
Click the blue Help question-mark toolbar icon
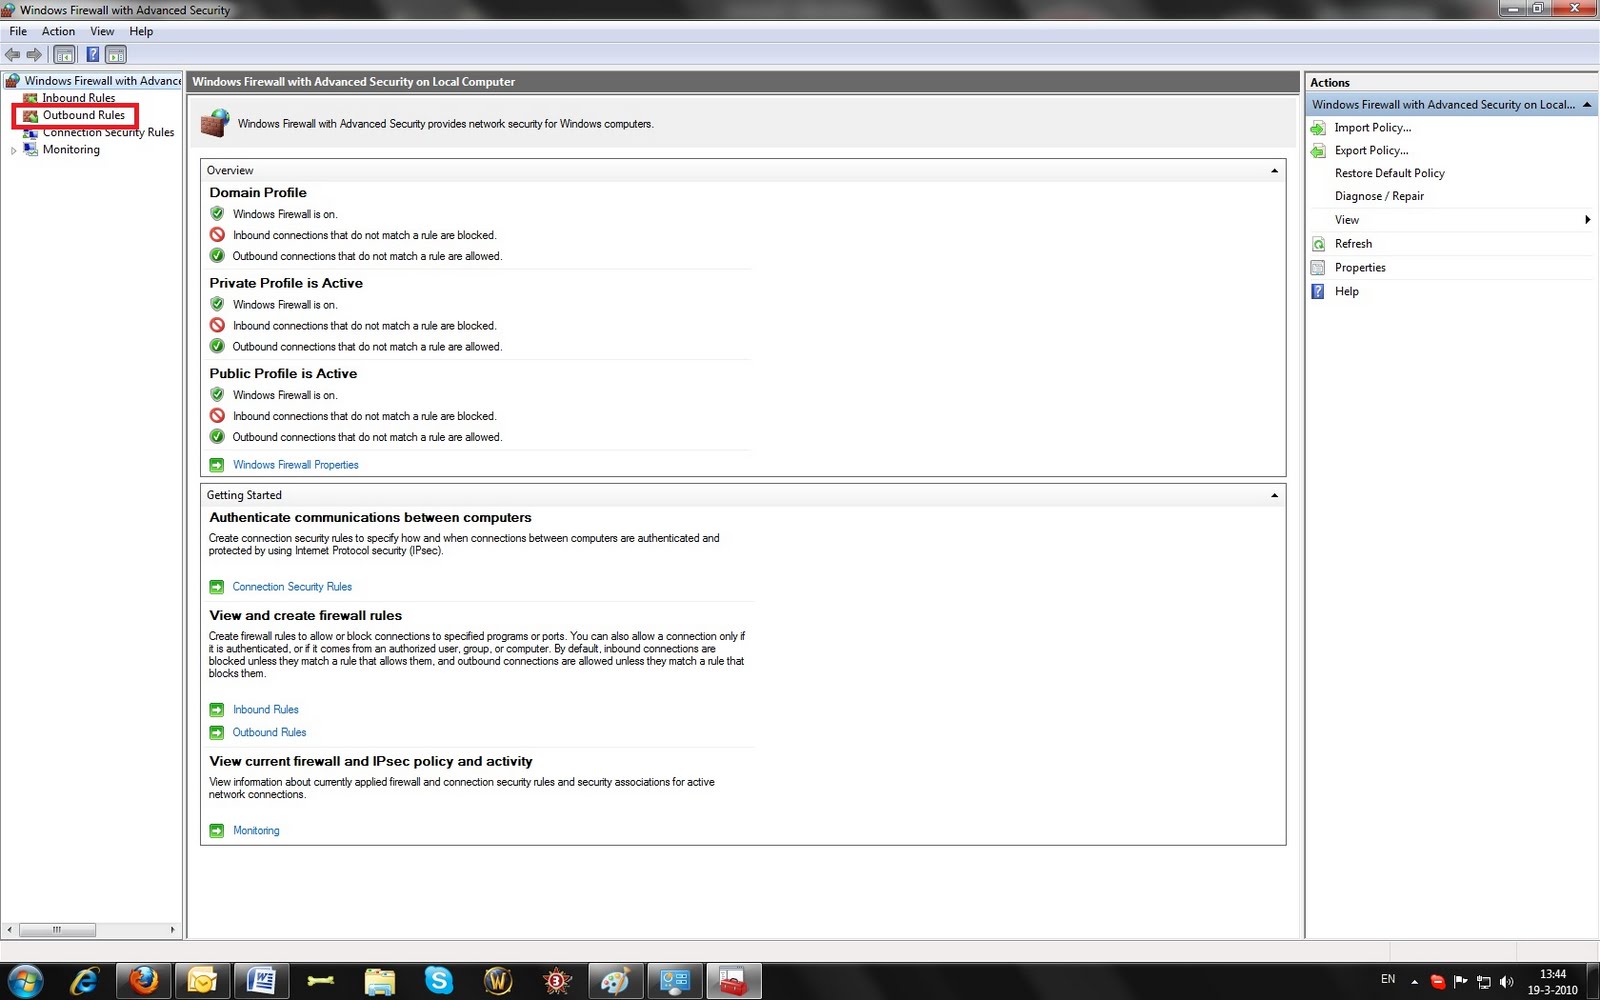[92, 55]
